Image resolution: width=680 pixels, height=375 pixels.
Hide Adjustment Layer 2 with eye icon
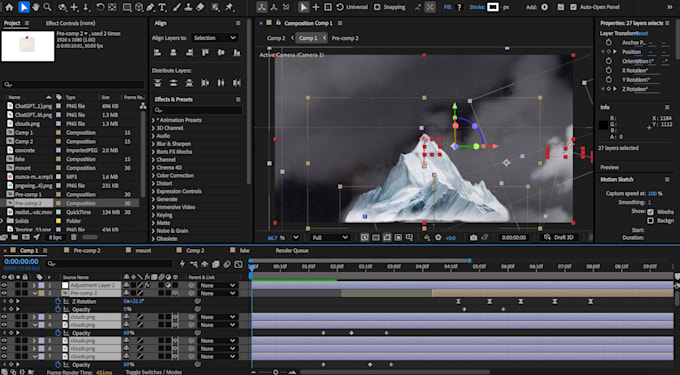(x=4, y=285)
